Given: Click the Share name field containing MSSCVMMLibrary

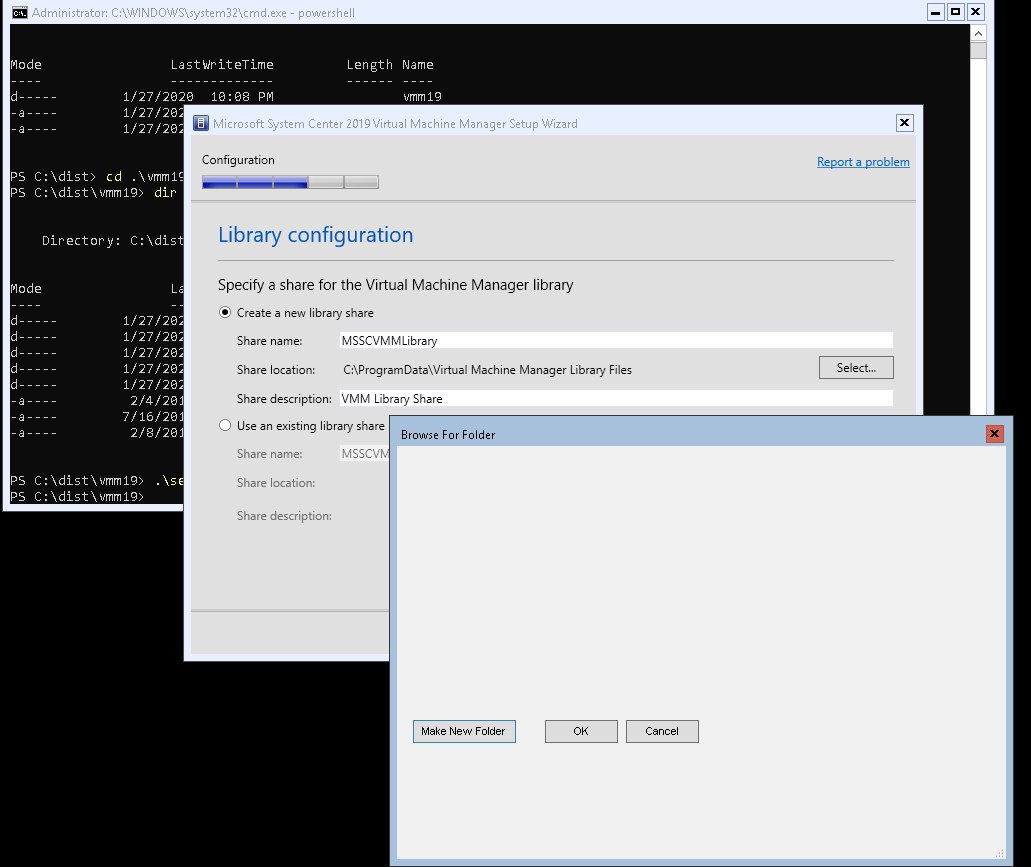Looking at the screenshot, I should click(x=616, y=340).
